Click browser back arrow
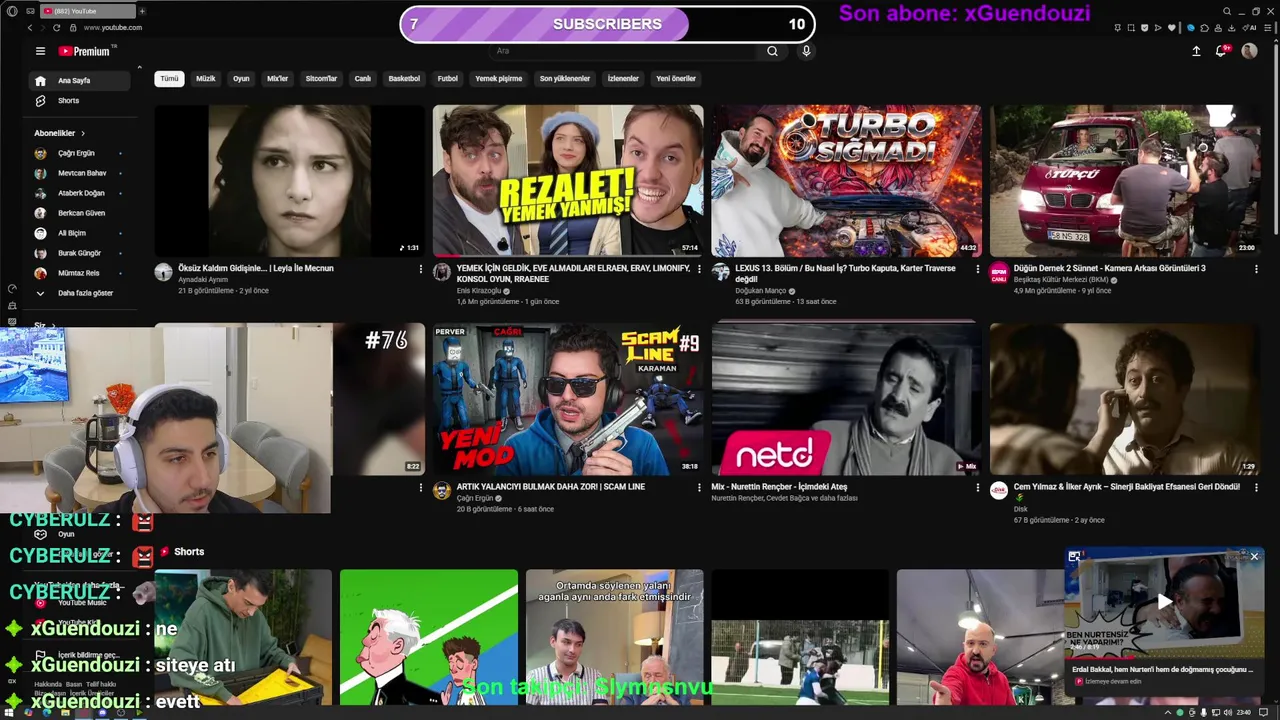Image resolution: width=1280 pixels, height=720 pixels. tap(30, 28)
